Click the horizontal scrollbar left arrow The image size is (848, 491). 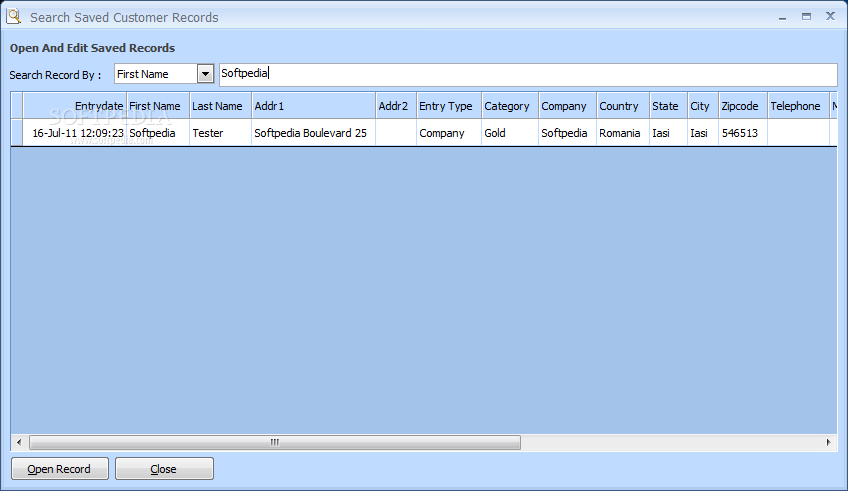19,442
